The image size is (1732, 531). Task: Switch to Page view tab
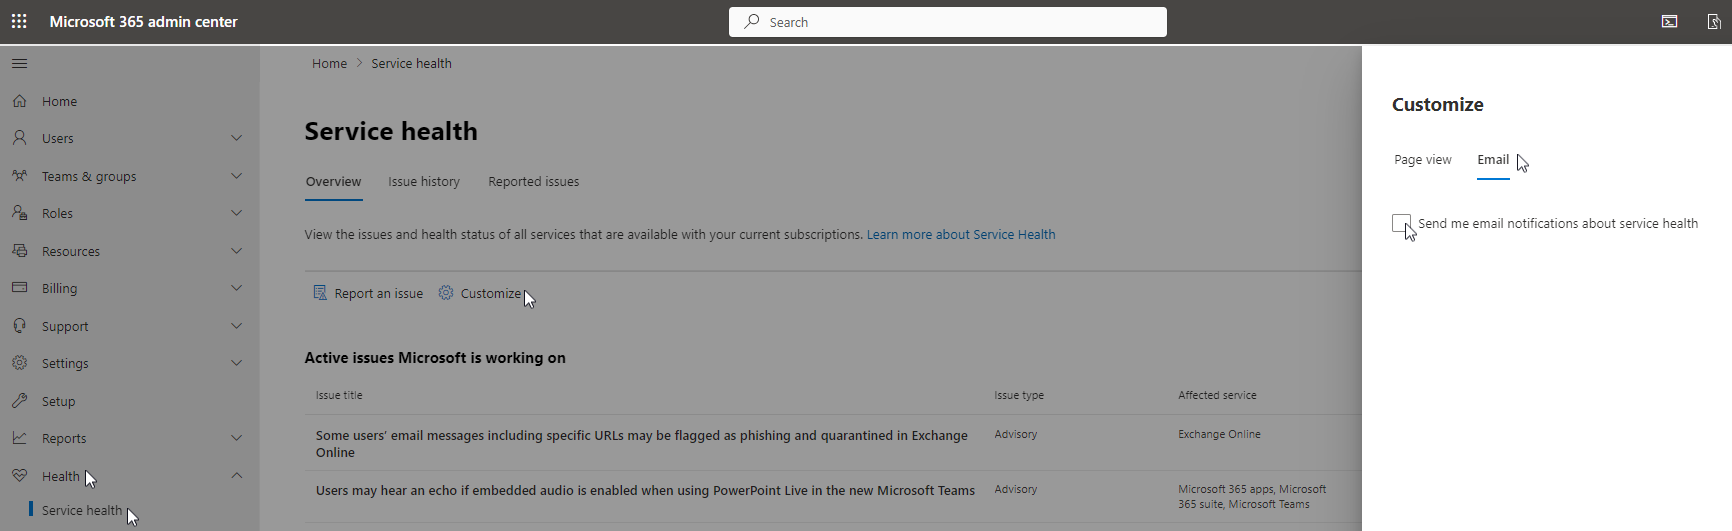1422,160
